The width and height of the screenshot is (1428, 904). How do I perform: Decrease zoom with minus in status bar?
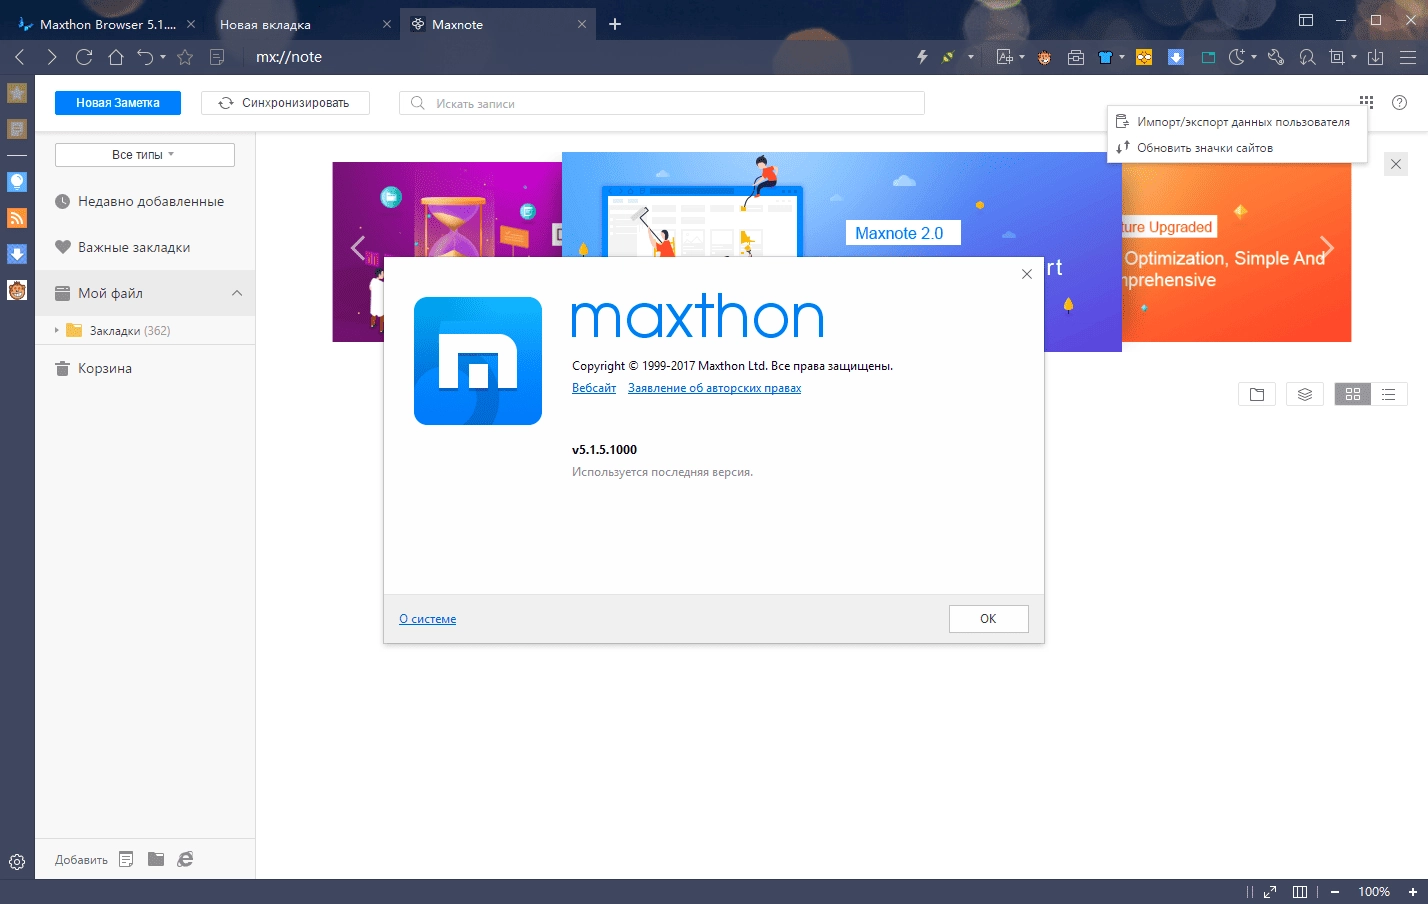point(1334,891)
